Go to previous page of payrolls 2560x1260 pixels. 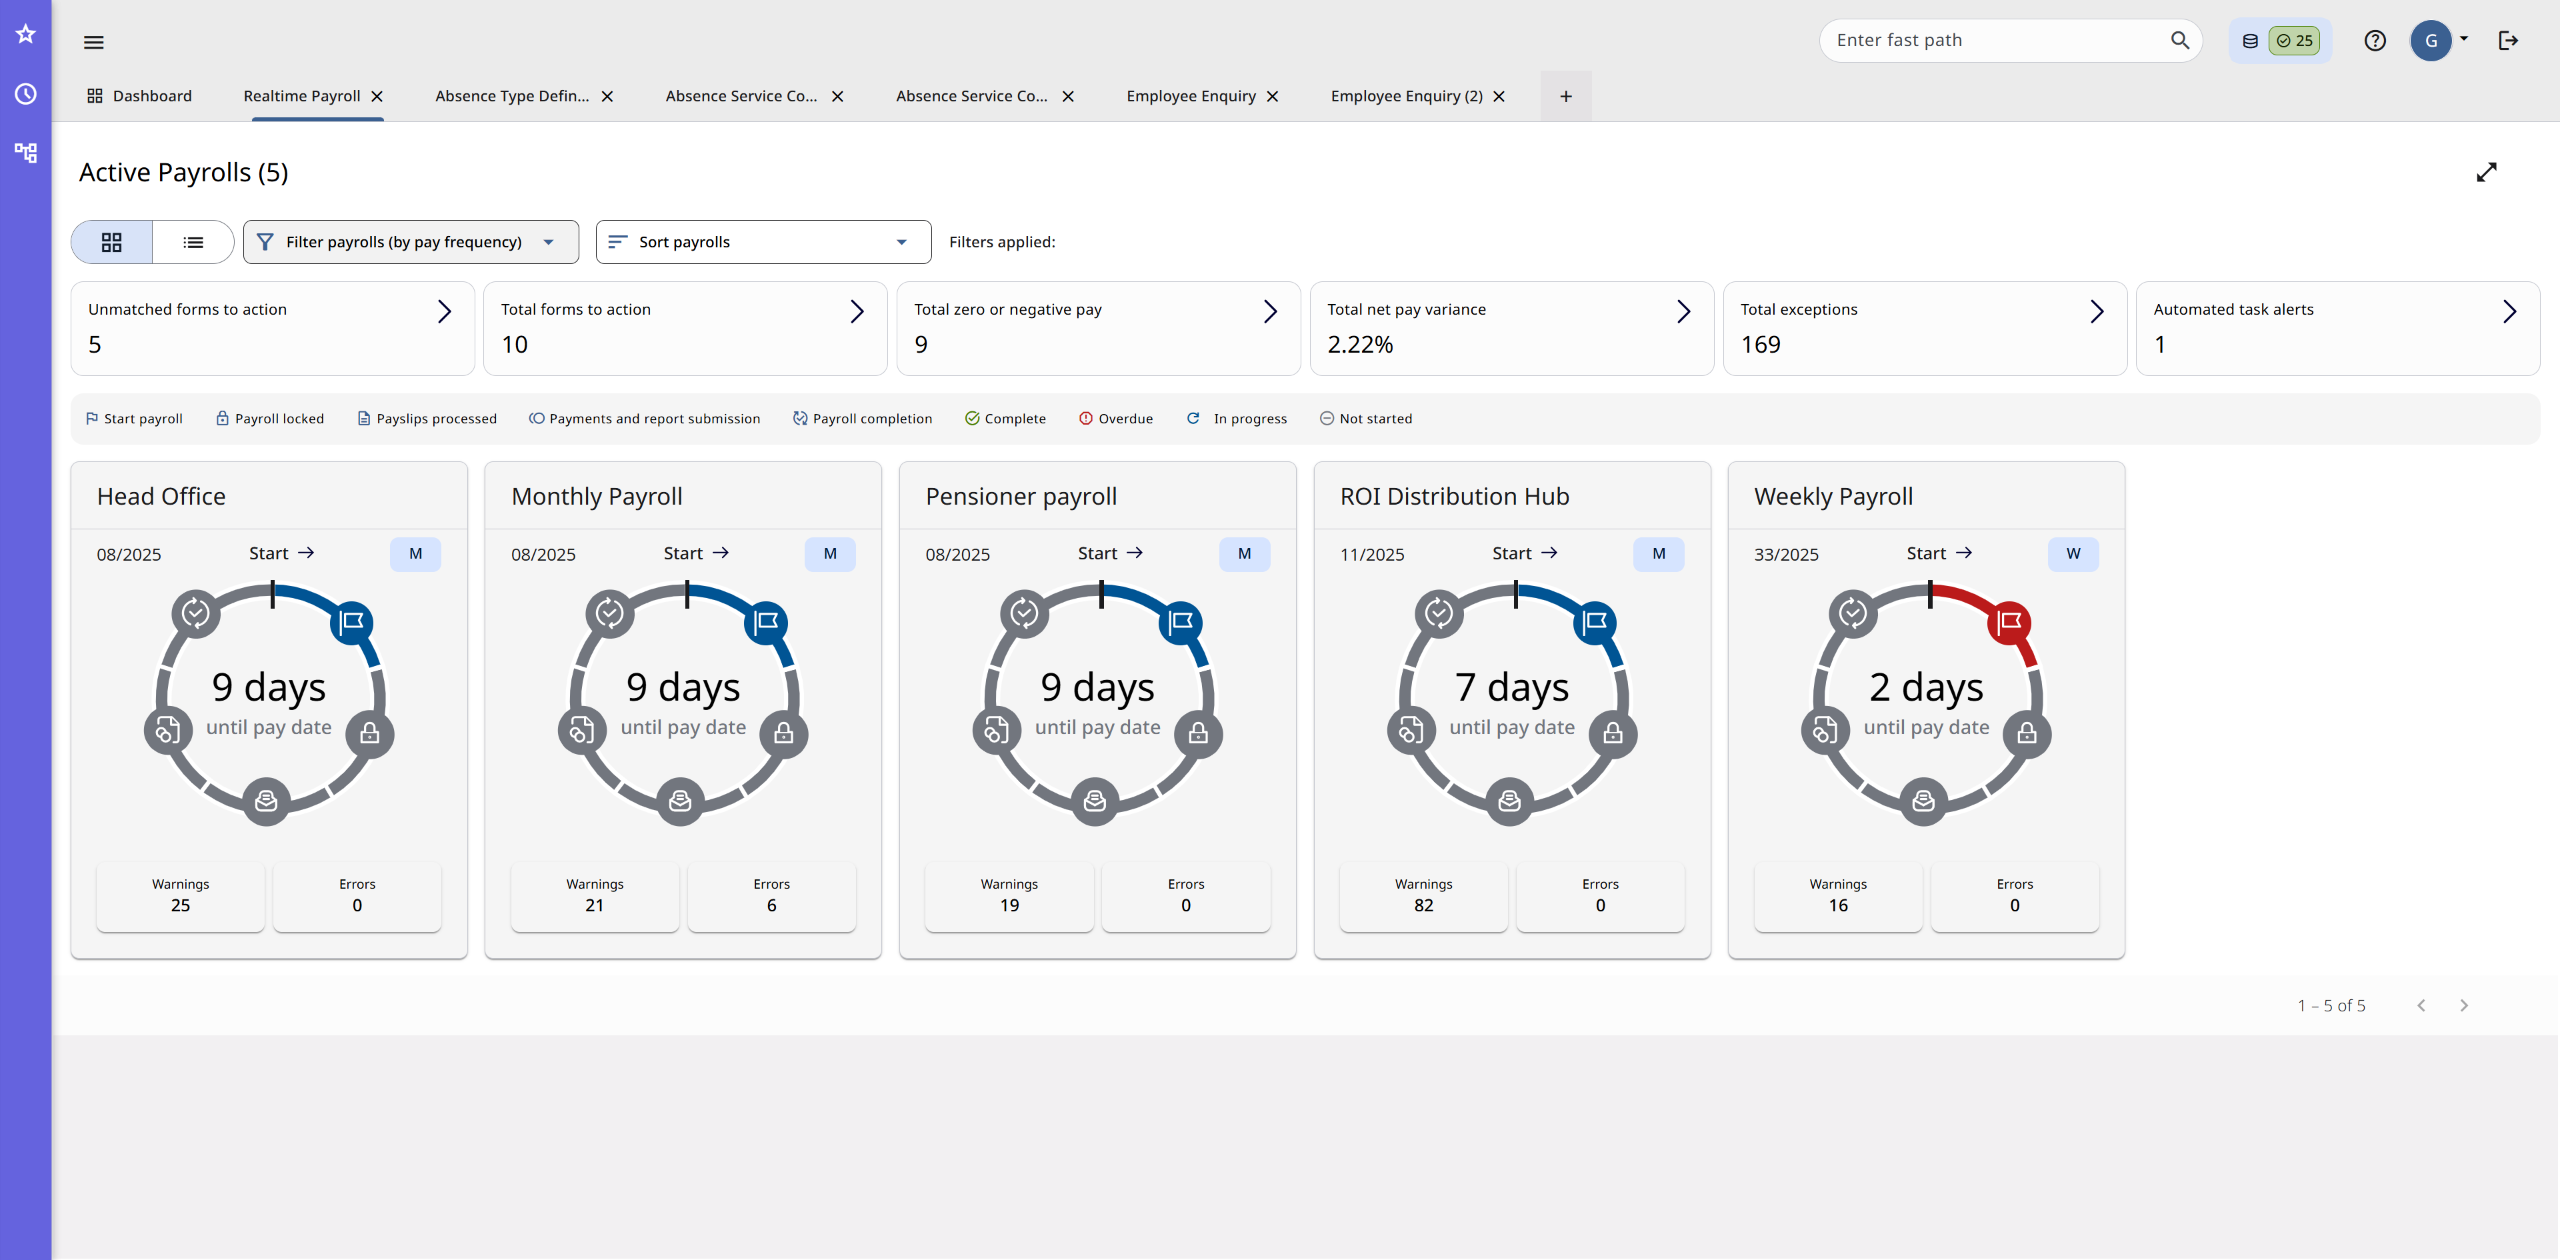[2421, 1005]
